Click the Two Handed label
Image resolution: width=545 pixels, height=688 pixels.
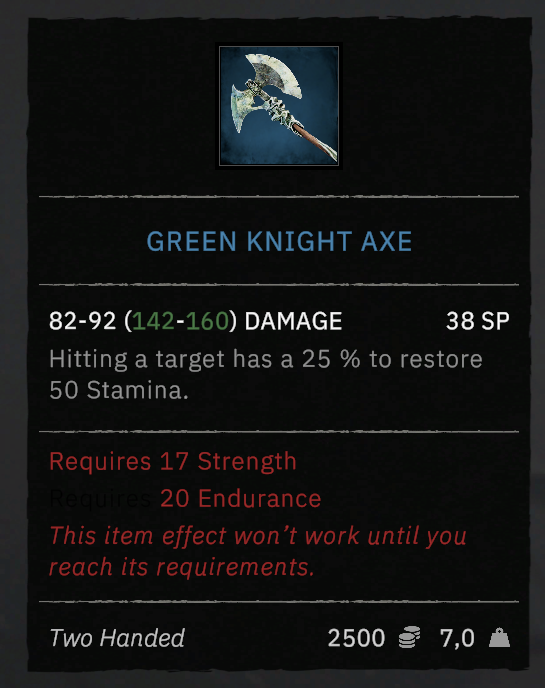coord(117,638)
